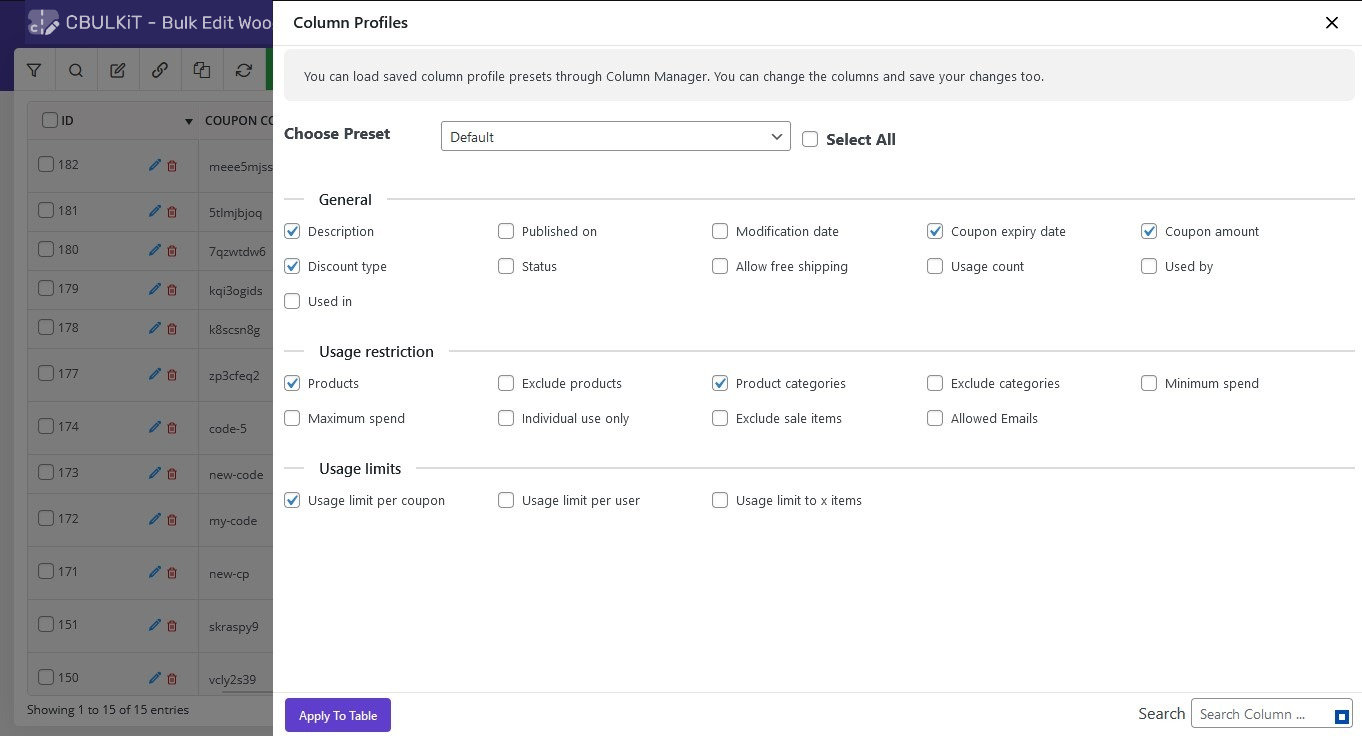Viewport: 1362px width, 736px height.
Task: Enable the Minimum spend checkbox
Action: 1149,383
